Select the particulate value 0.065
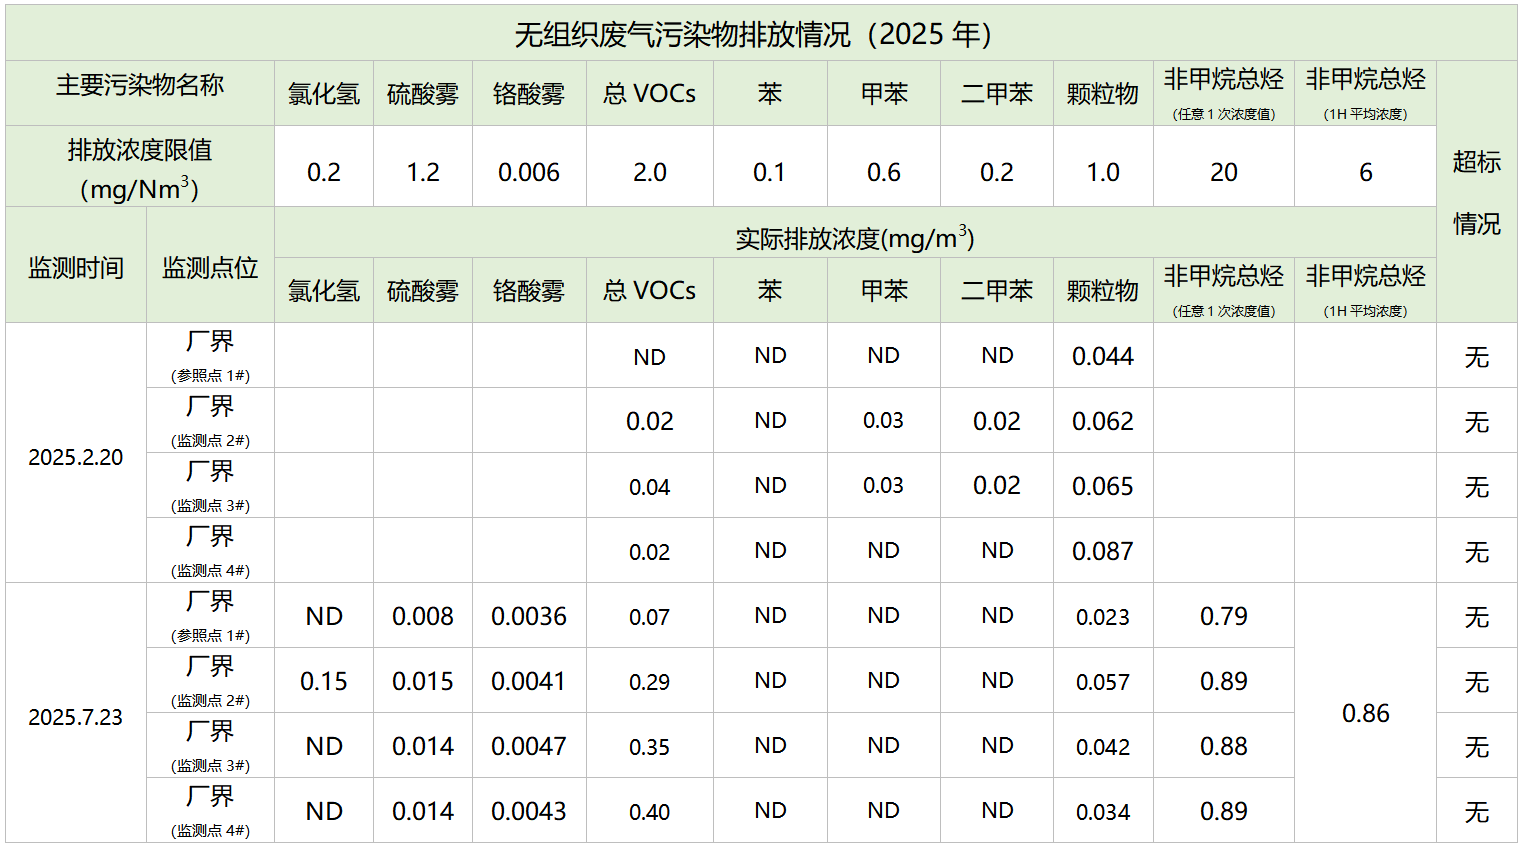The height and width of the screenshot is (849, 1524). point(1102,486)
